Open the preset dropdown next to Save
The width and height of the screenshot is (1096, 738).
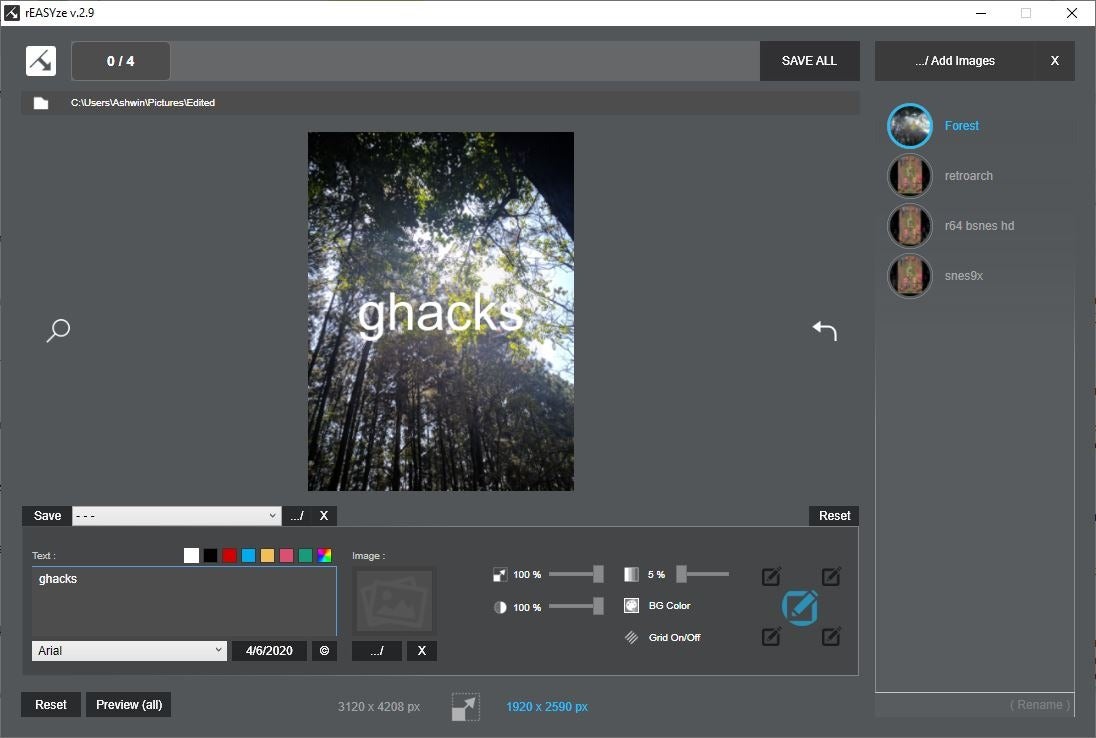click(x=177, y=516)
